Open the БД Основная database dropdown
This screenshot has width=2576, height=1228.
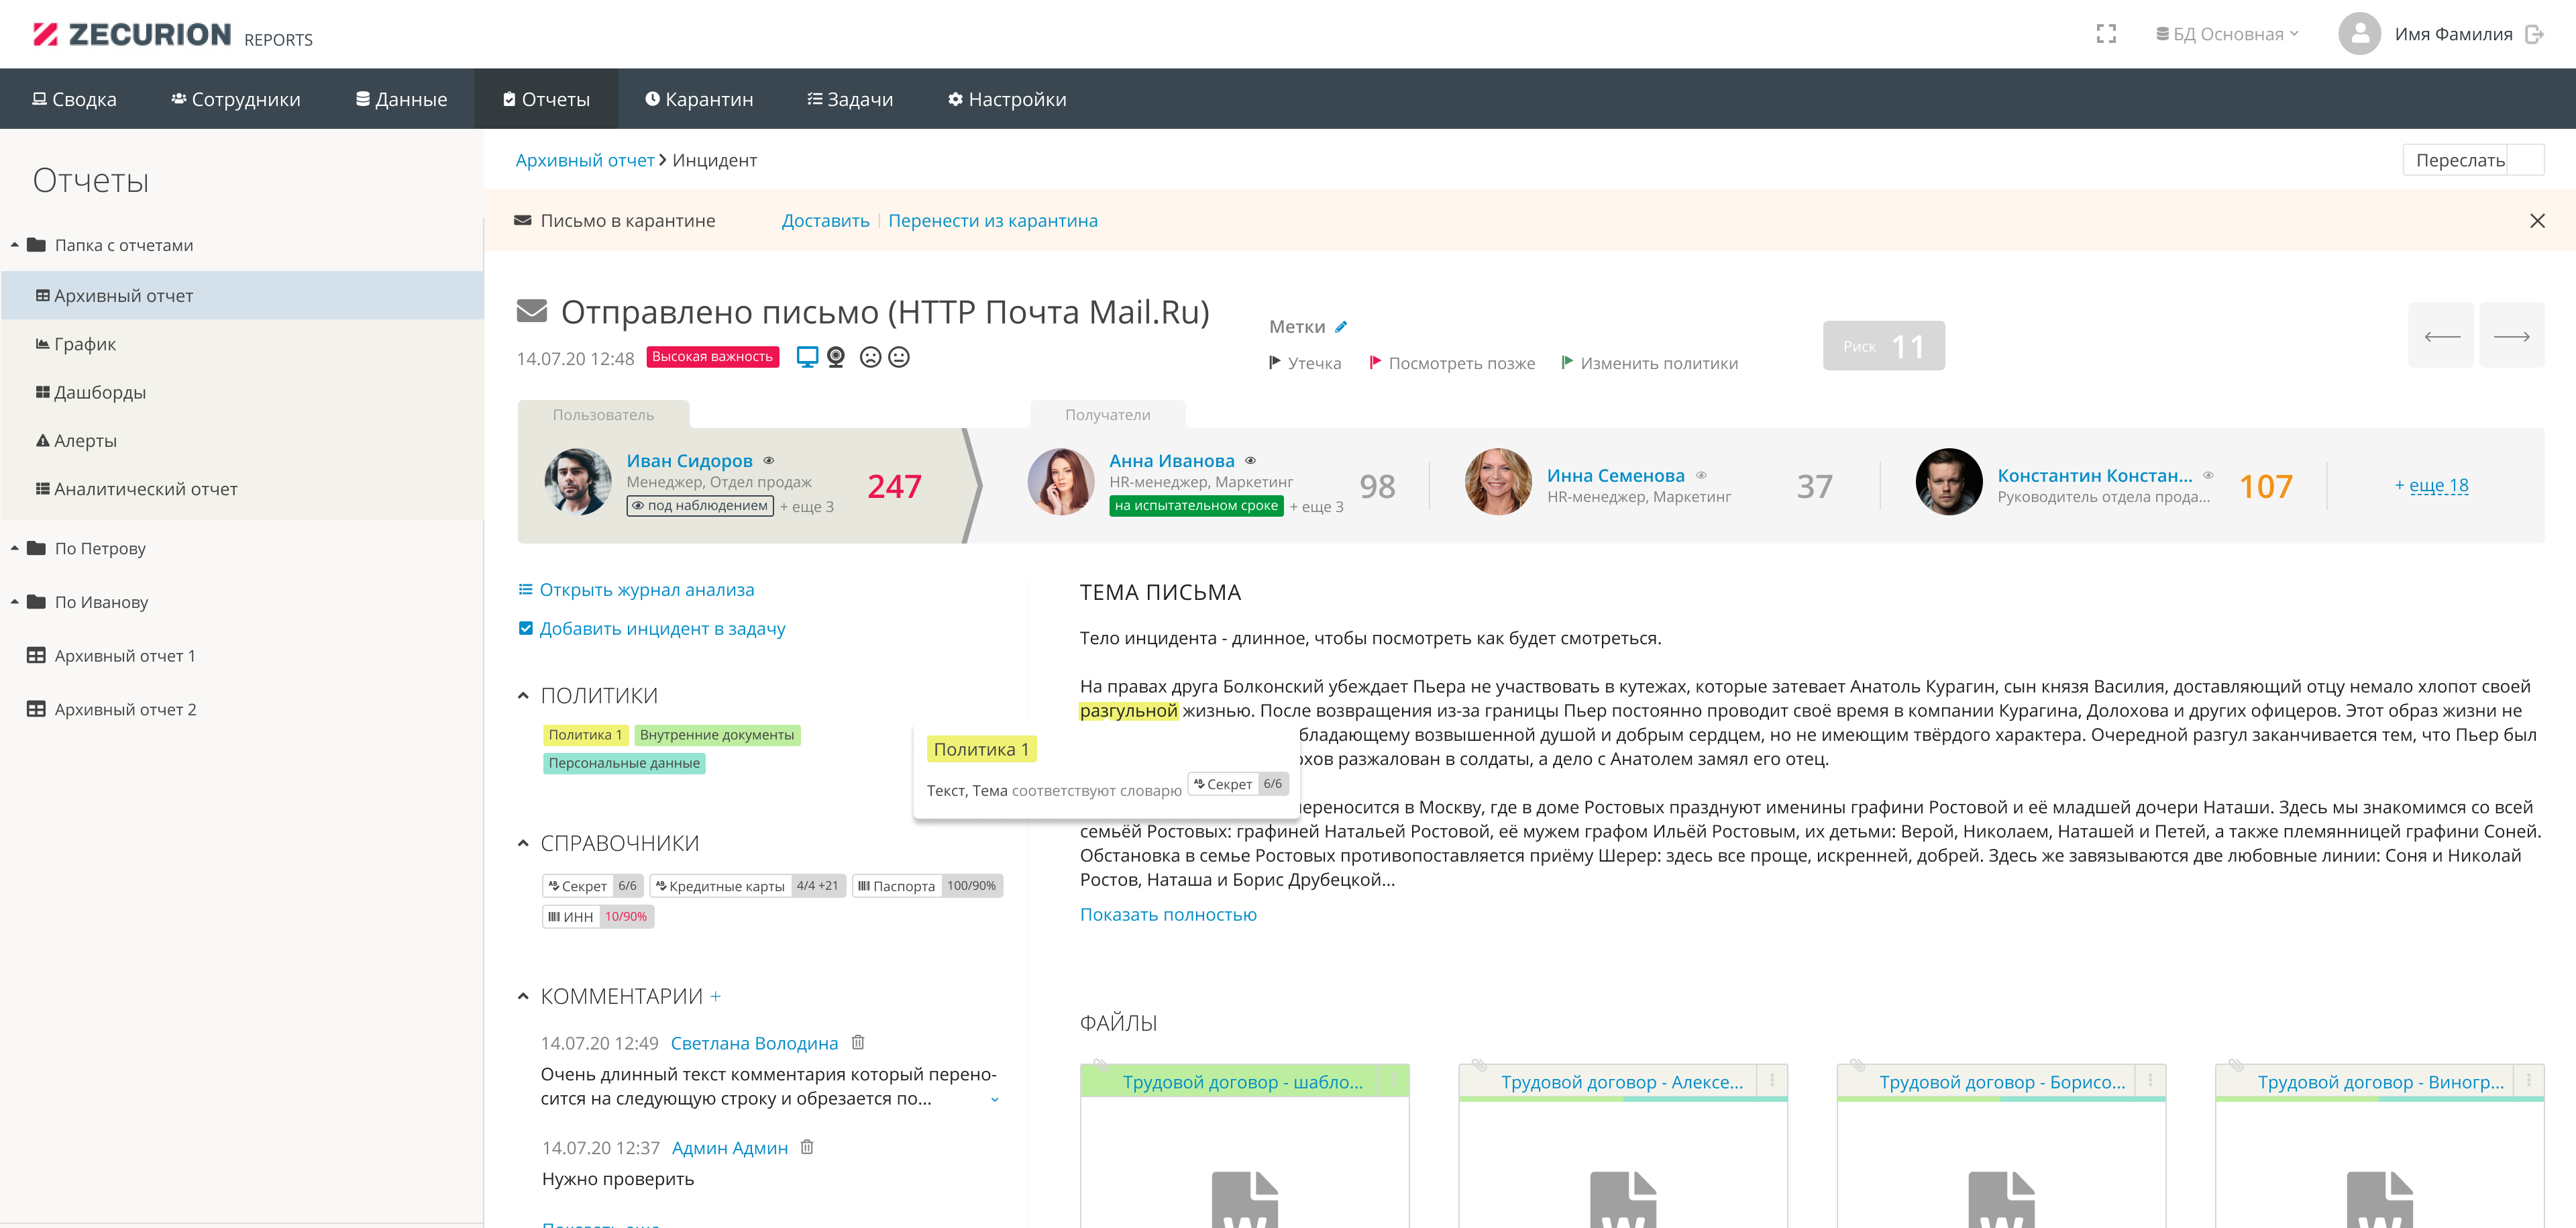(2227, 34)
